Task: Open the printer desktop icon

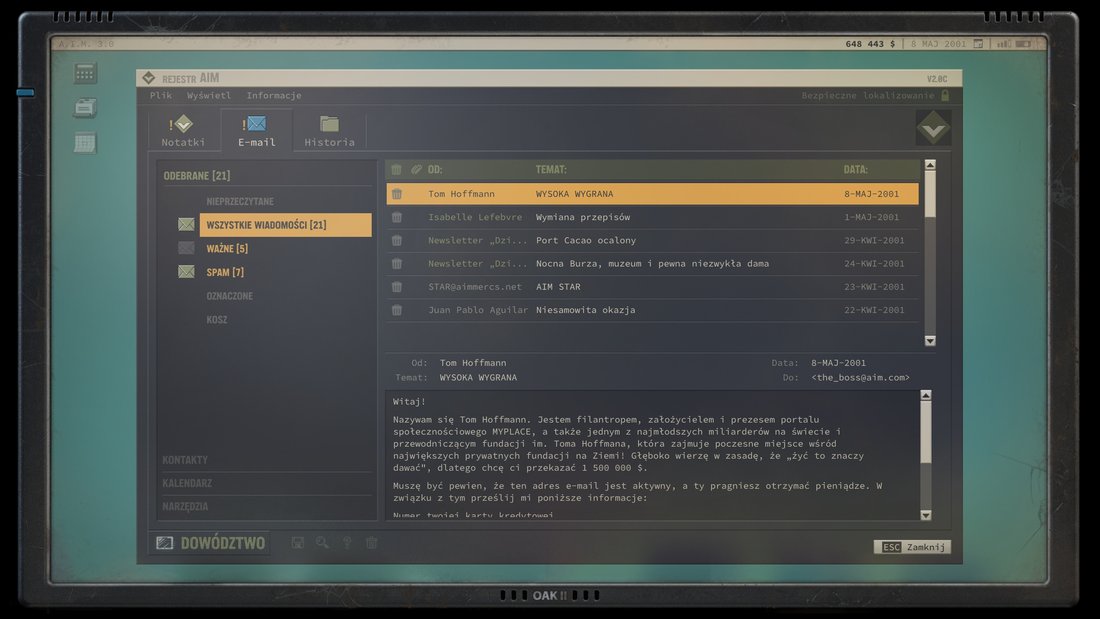Action: click(x=86, y=107)
